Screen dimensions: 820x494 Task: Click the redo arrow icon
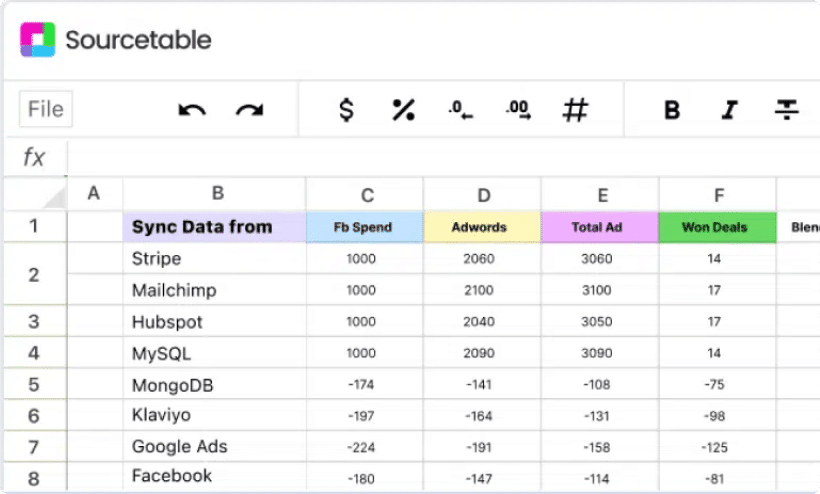pyautogui.click(x=249, y=110)
